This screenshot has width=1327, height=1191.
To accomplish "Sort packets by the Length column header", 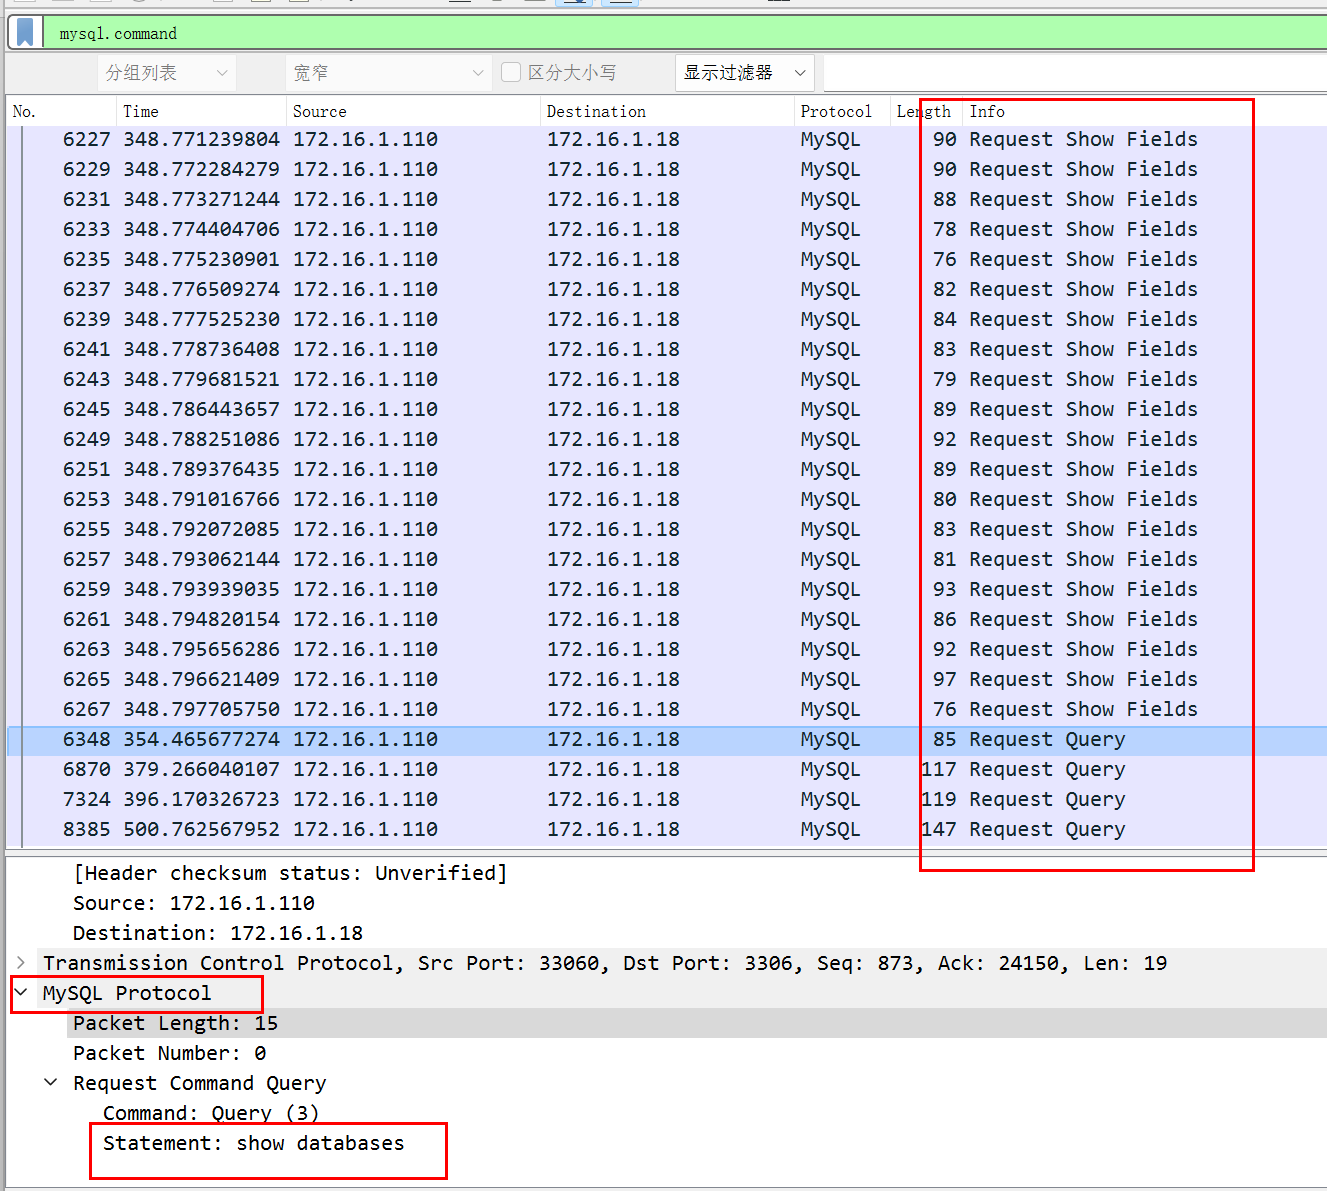I will 926,112.
